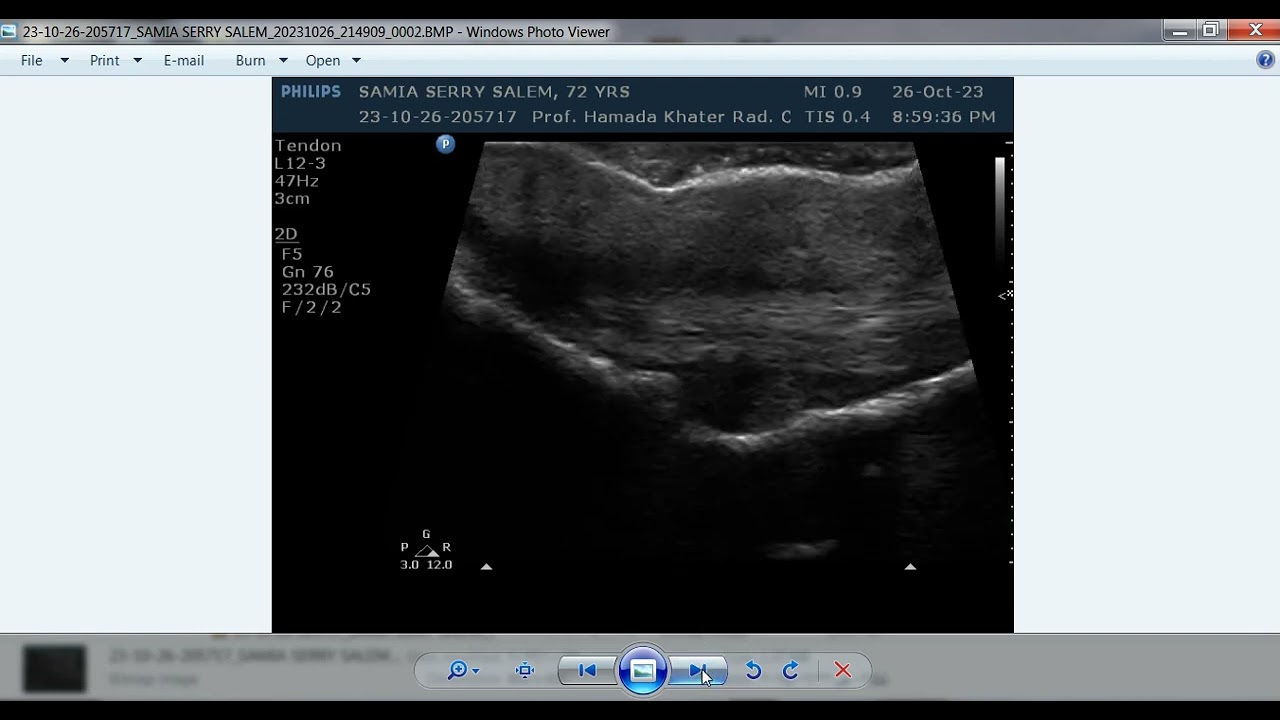Expand the File menu dropdown arrow
The height and width of the screenshot is (720, 1280).
pyautogui.click(x=64, y=60)
